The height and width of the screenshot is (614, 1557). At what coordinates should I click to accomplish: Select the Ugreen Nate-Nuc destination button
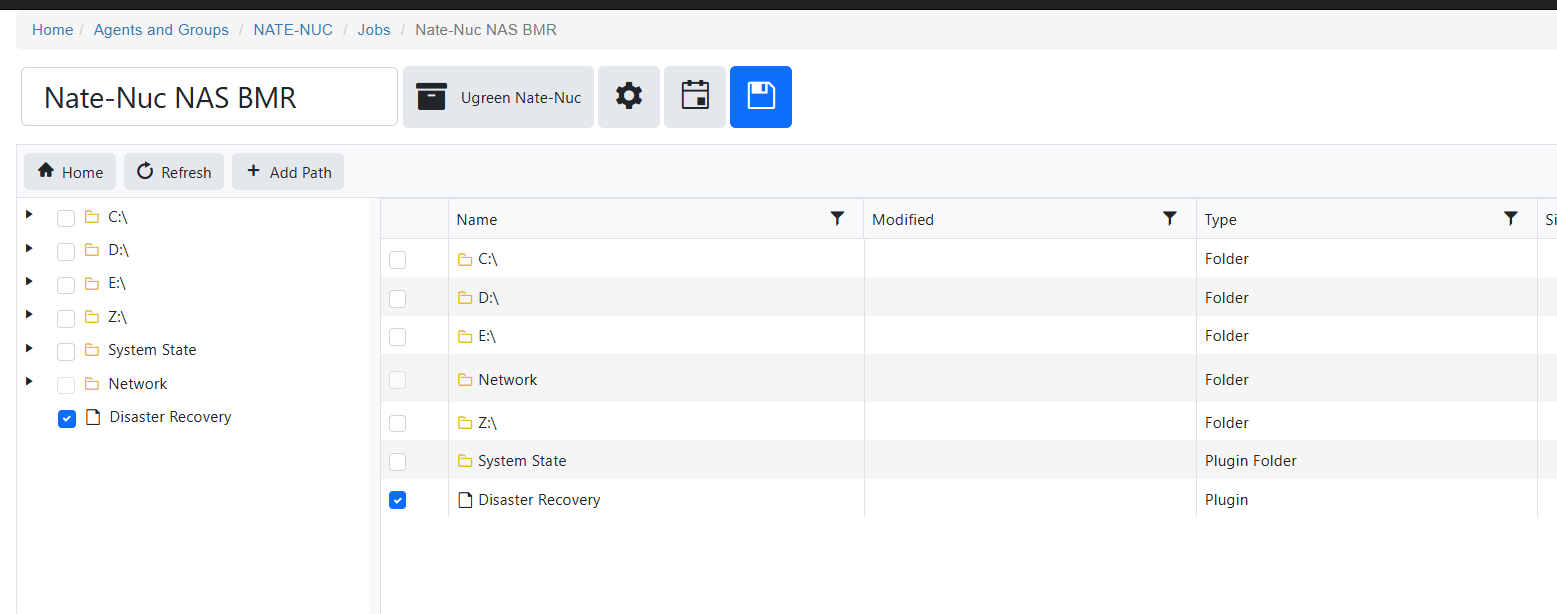(x=498, y=97)
